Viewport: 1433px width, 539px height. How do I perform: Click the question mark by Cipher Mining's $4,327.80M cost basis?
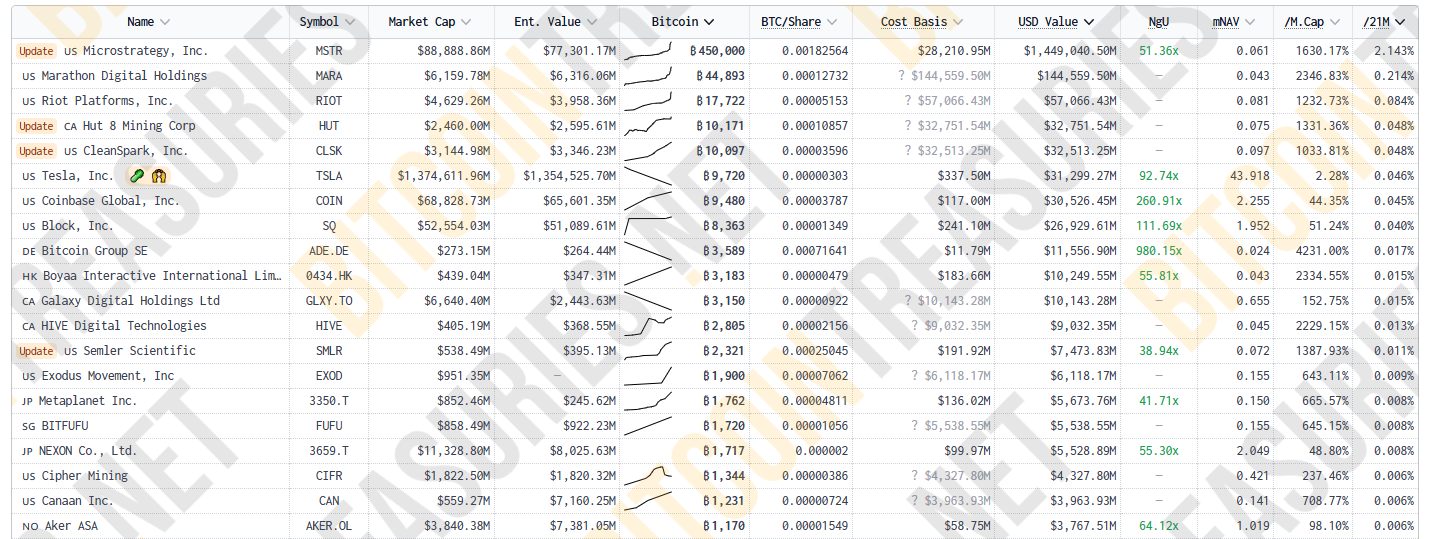pos(915,476)
